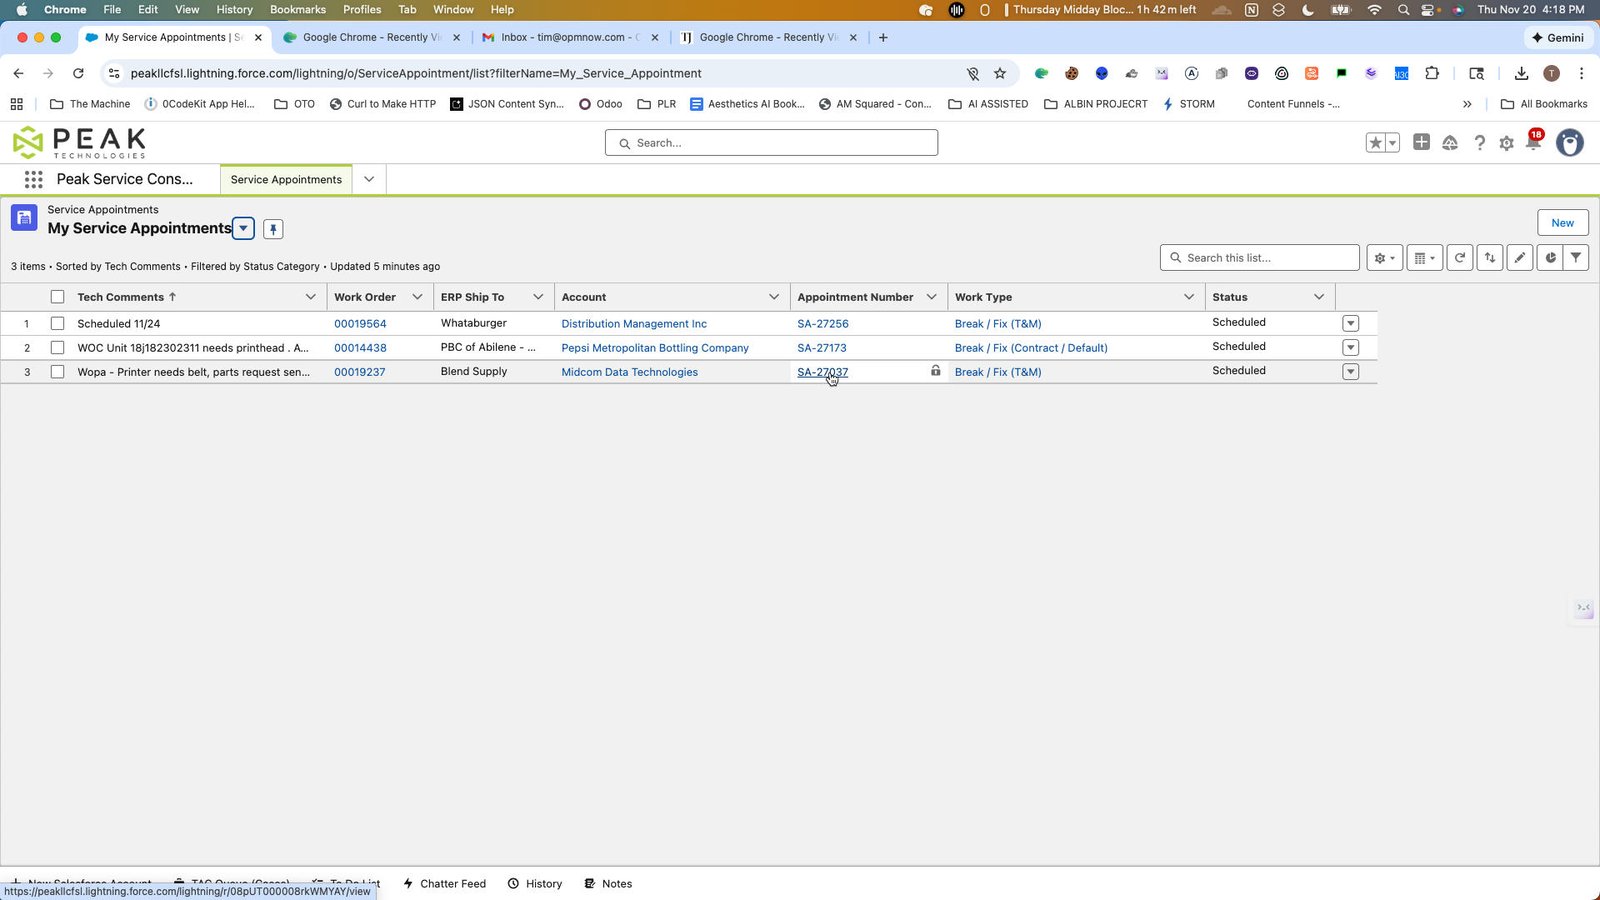This screenshot has width=1600, height=900.
Task: Select checkbox for WOC Unit row
Action: 57,348
